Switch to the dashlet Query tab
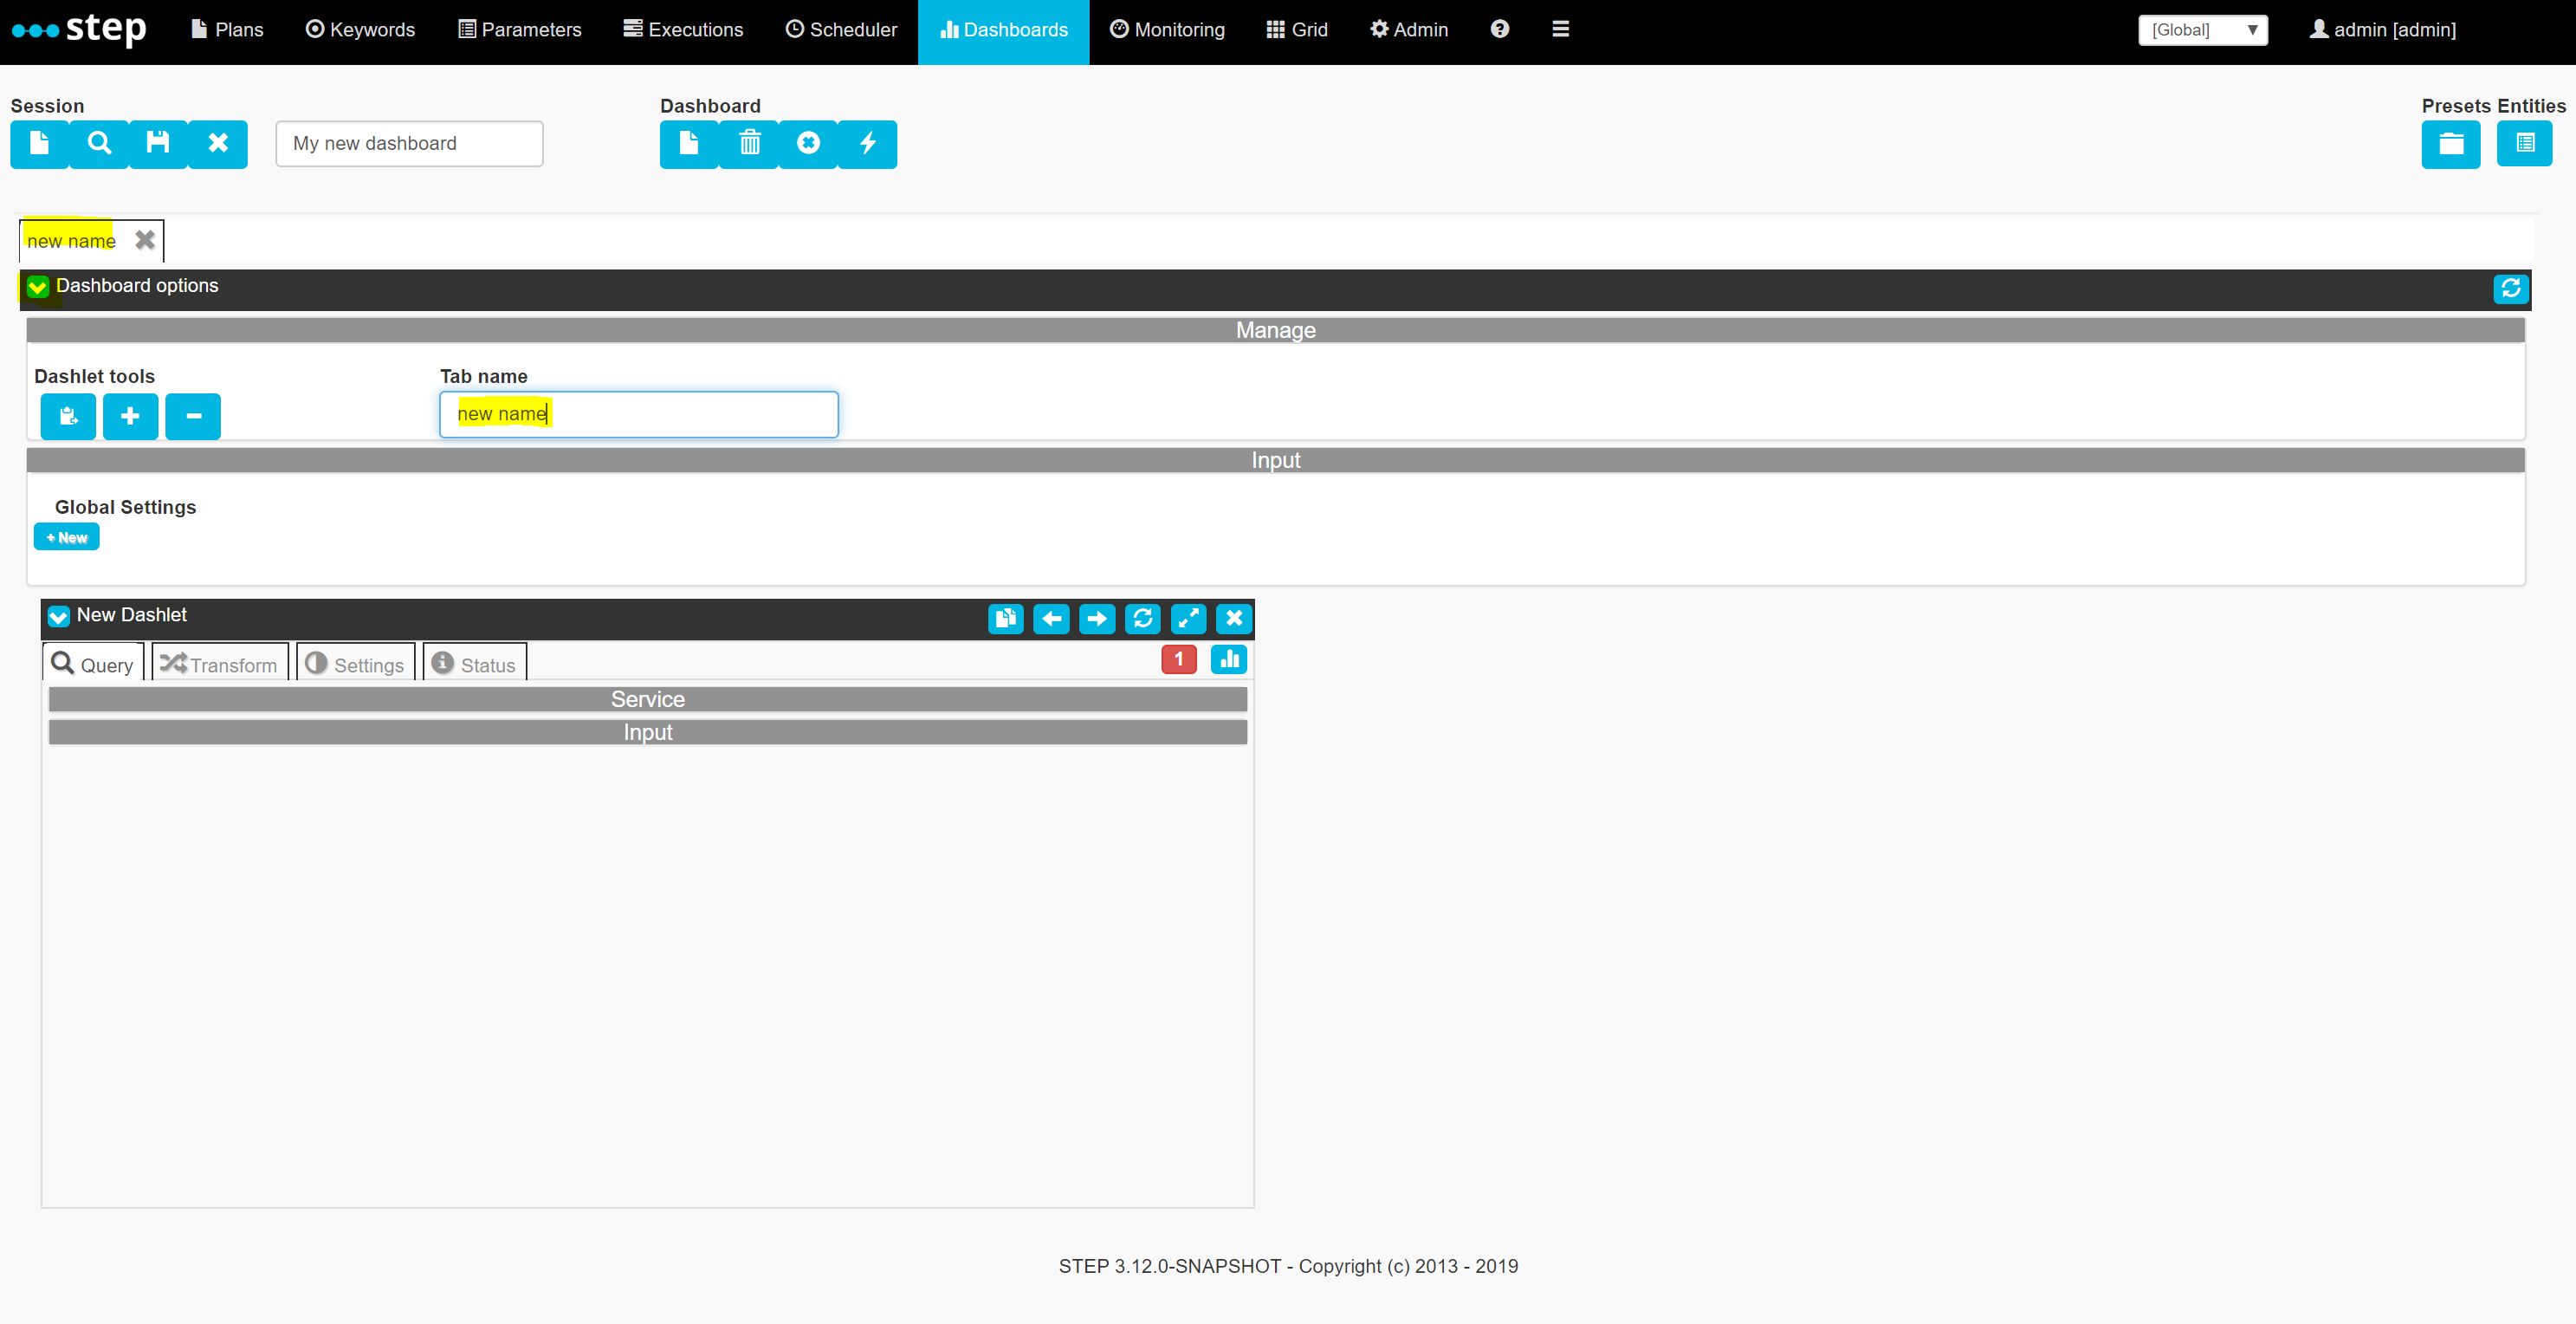Image resolution: width=2576 pixels, height=1324 pixels. coord(93,664)
